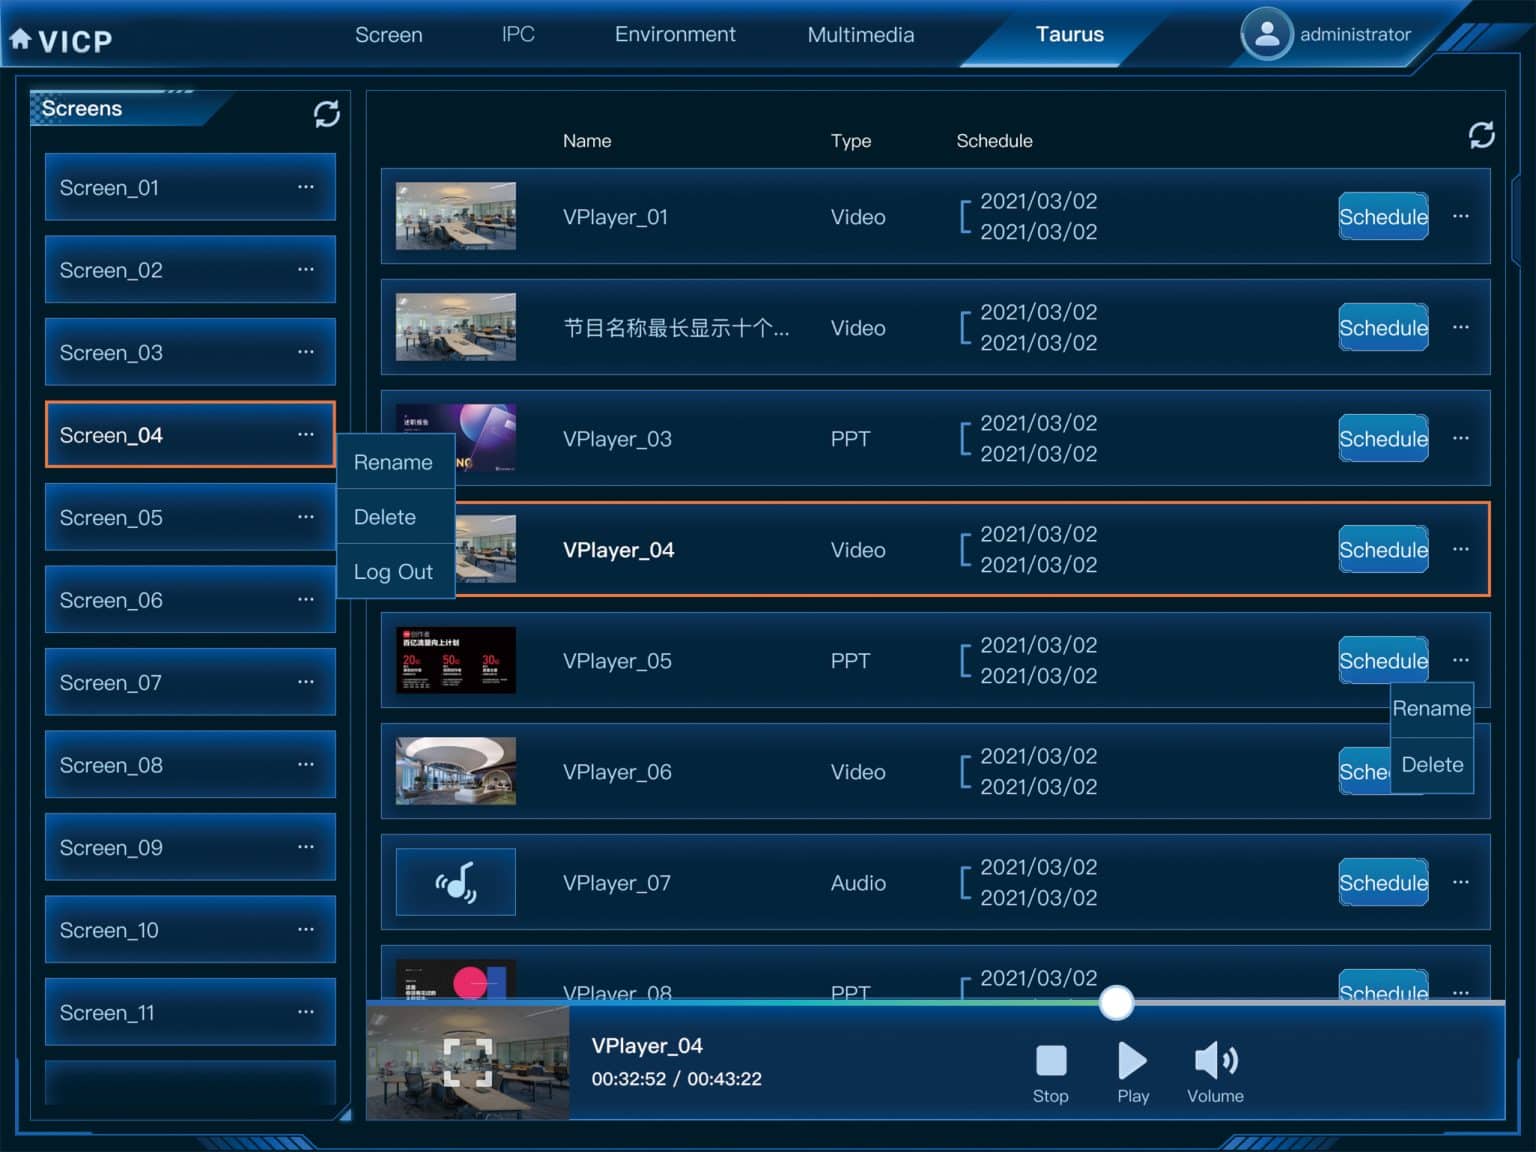This screenshot has height=1152, width=1536.
Task: Refresh the Screens list
Action: (326, 114)
